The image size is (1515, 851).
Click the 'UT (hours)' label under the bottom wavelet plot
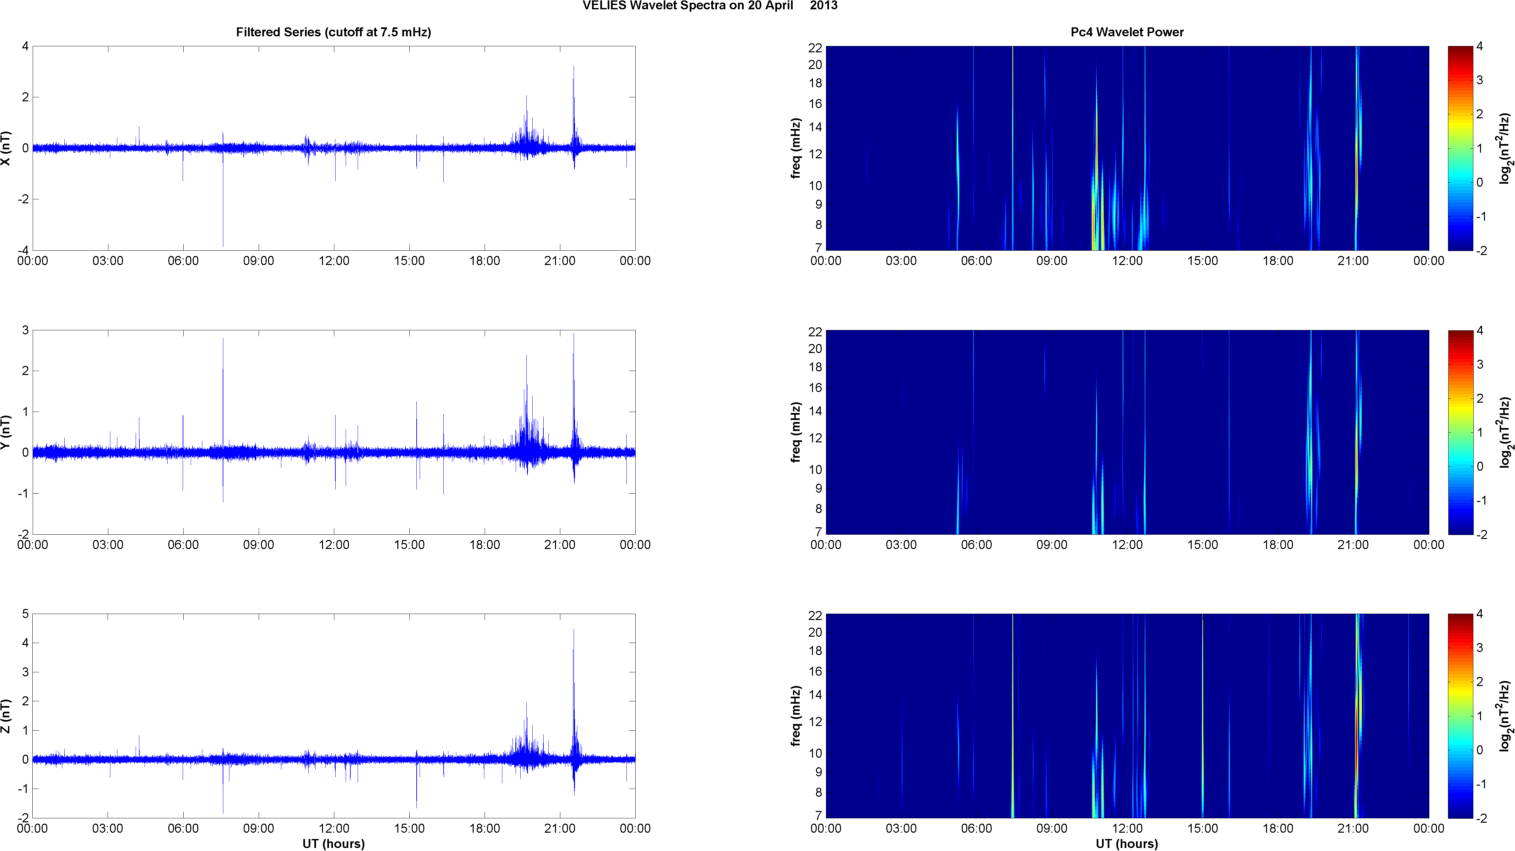coord(1127,844)
